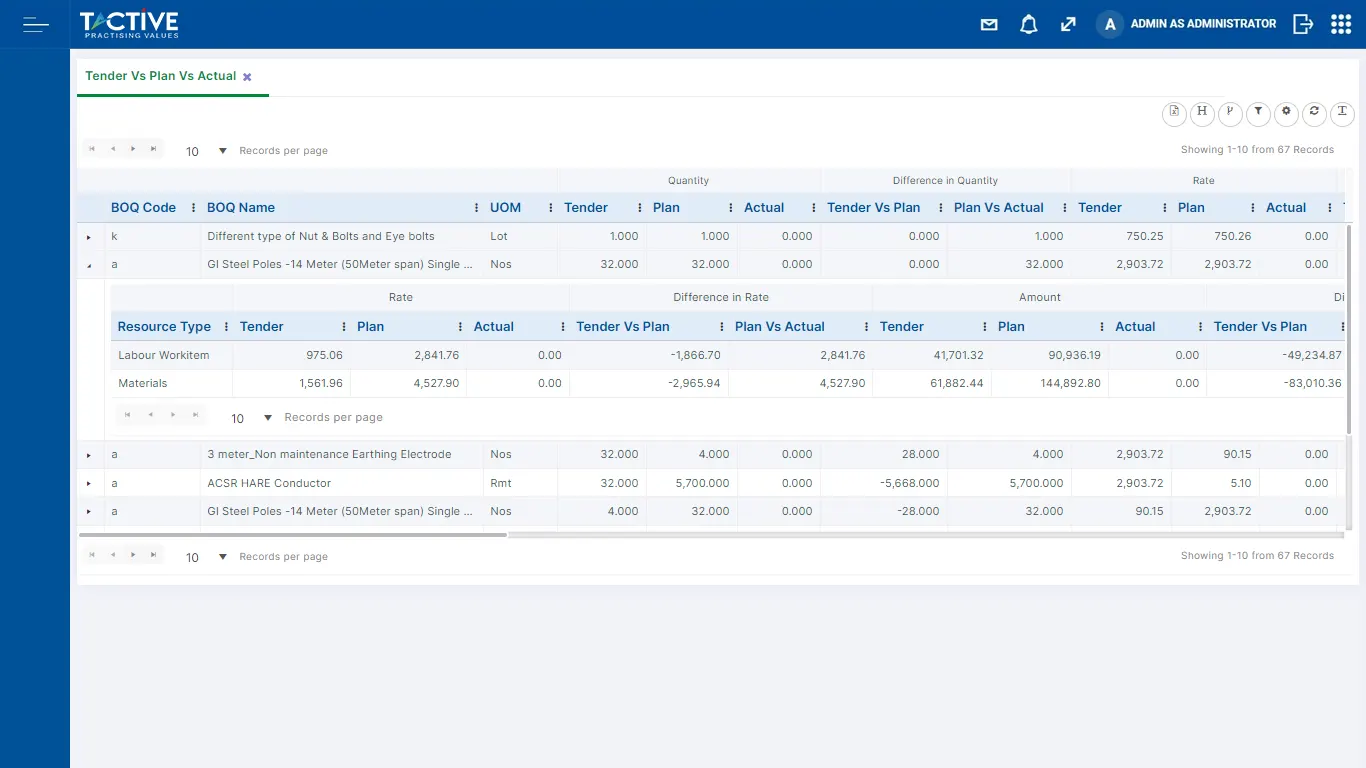1366x768 pixels.
Task: Go to next page in top pager
Action: [x=133, y=149]
